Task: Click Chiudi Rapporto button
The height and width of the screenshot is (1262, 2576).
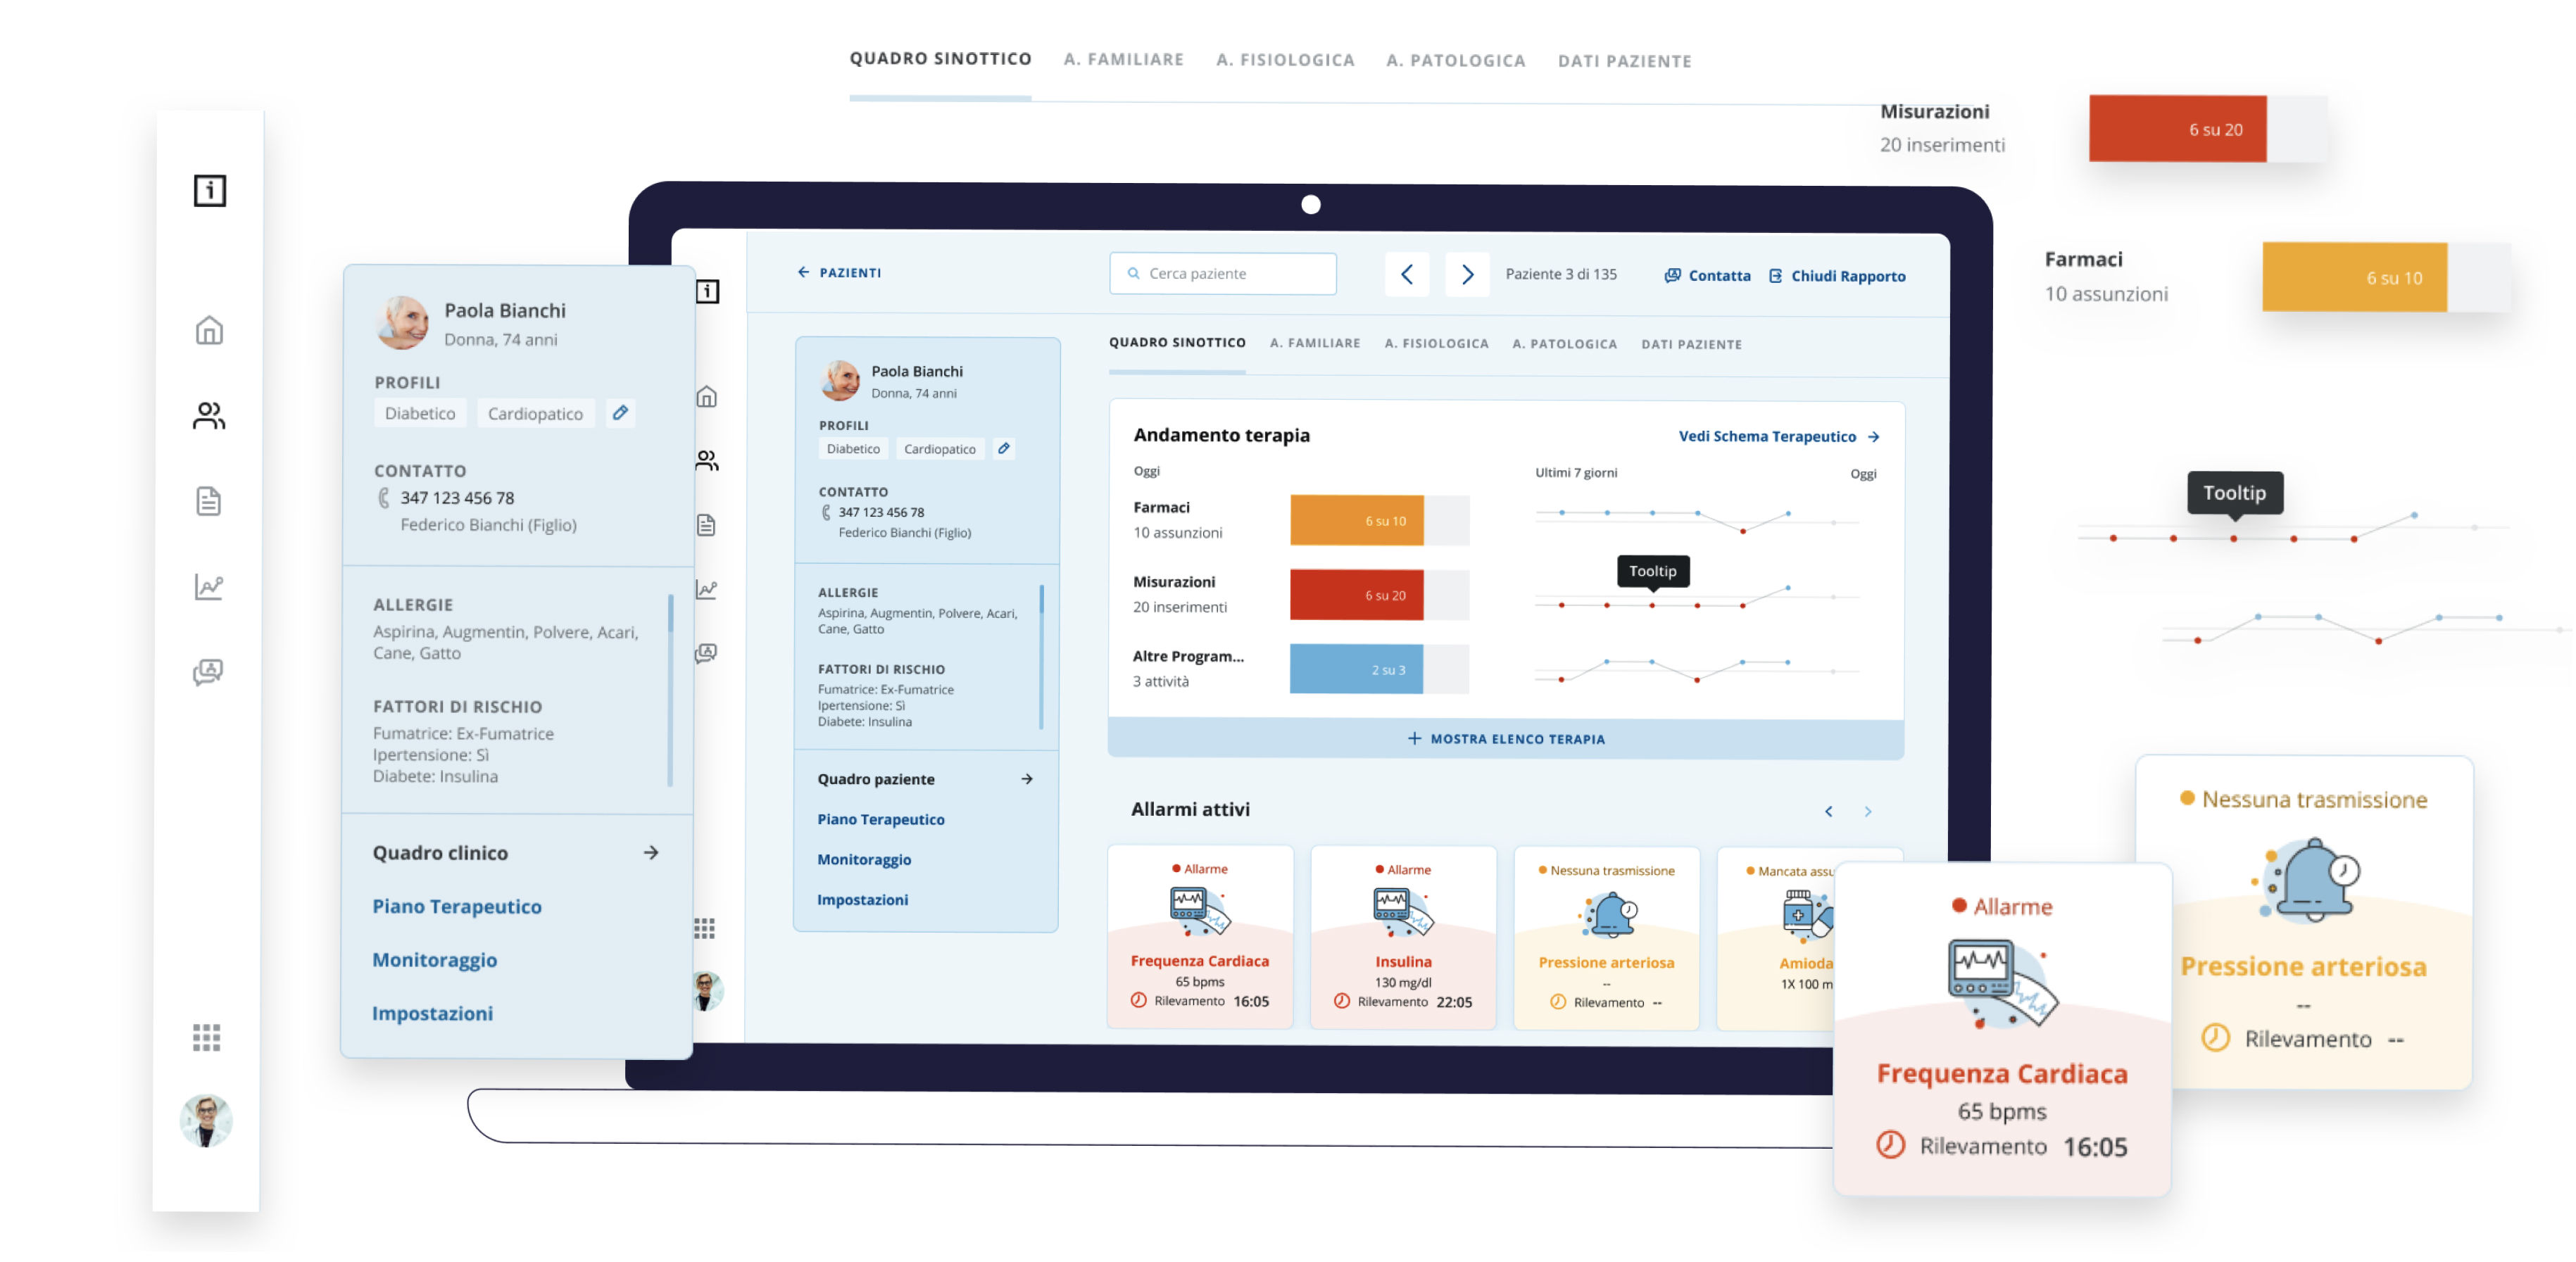Action: click(x=1837, y=276)
